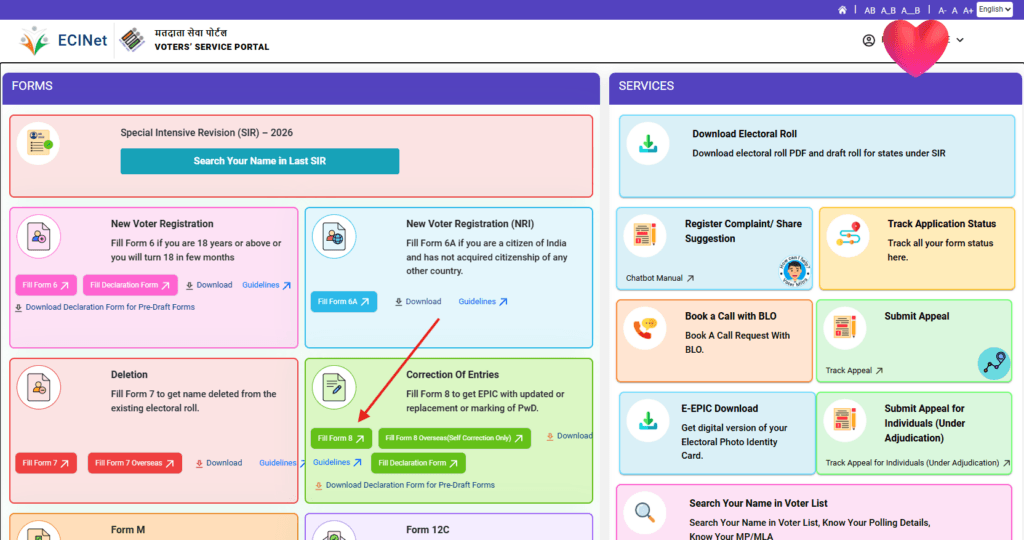Click the Register Complaint card icon
1024x540 pixels.
645,235
